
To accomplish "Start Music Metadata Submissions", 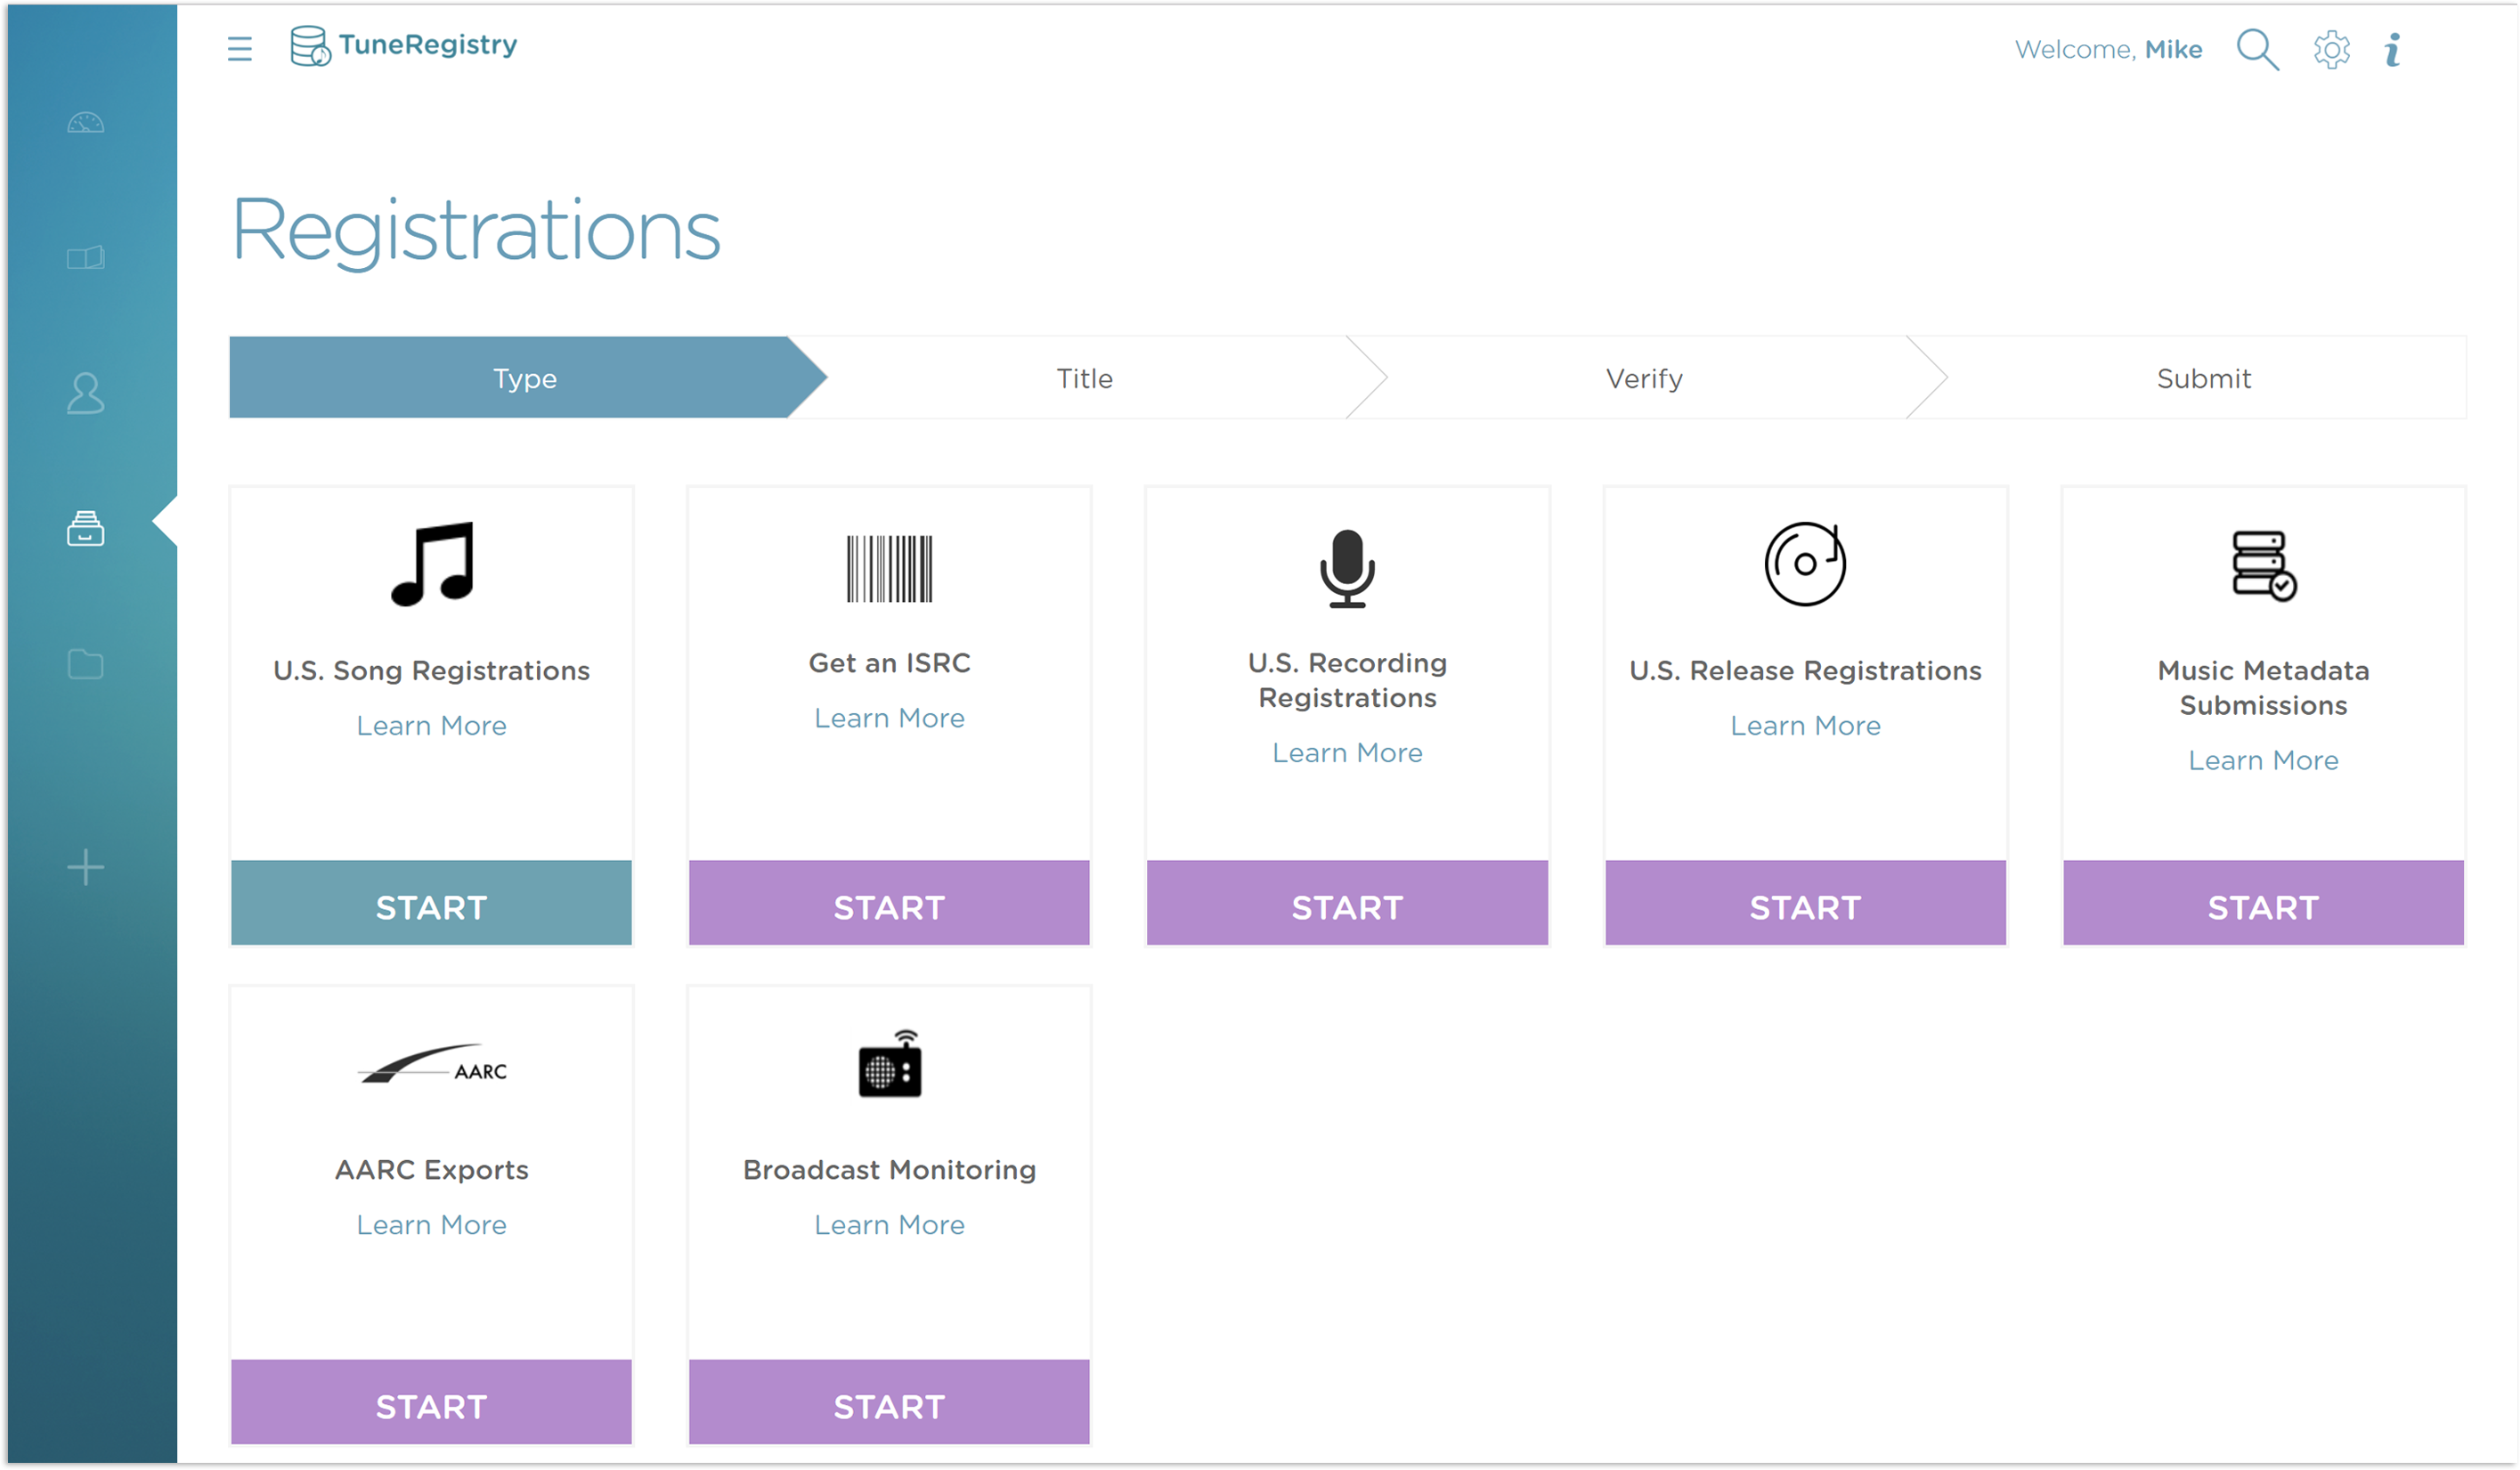I will tap(2264, 903).
